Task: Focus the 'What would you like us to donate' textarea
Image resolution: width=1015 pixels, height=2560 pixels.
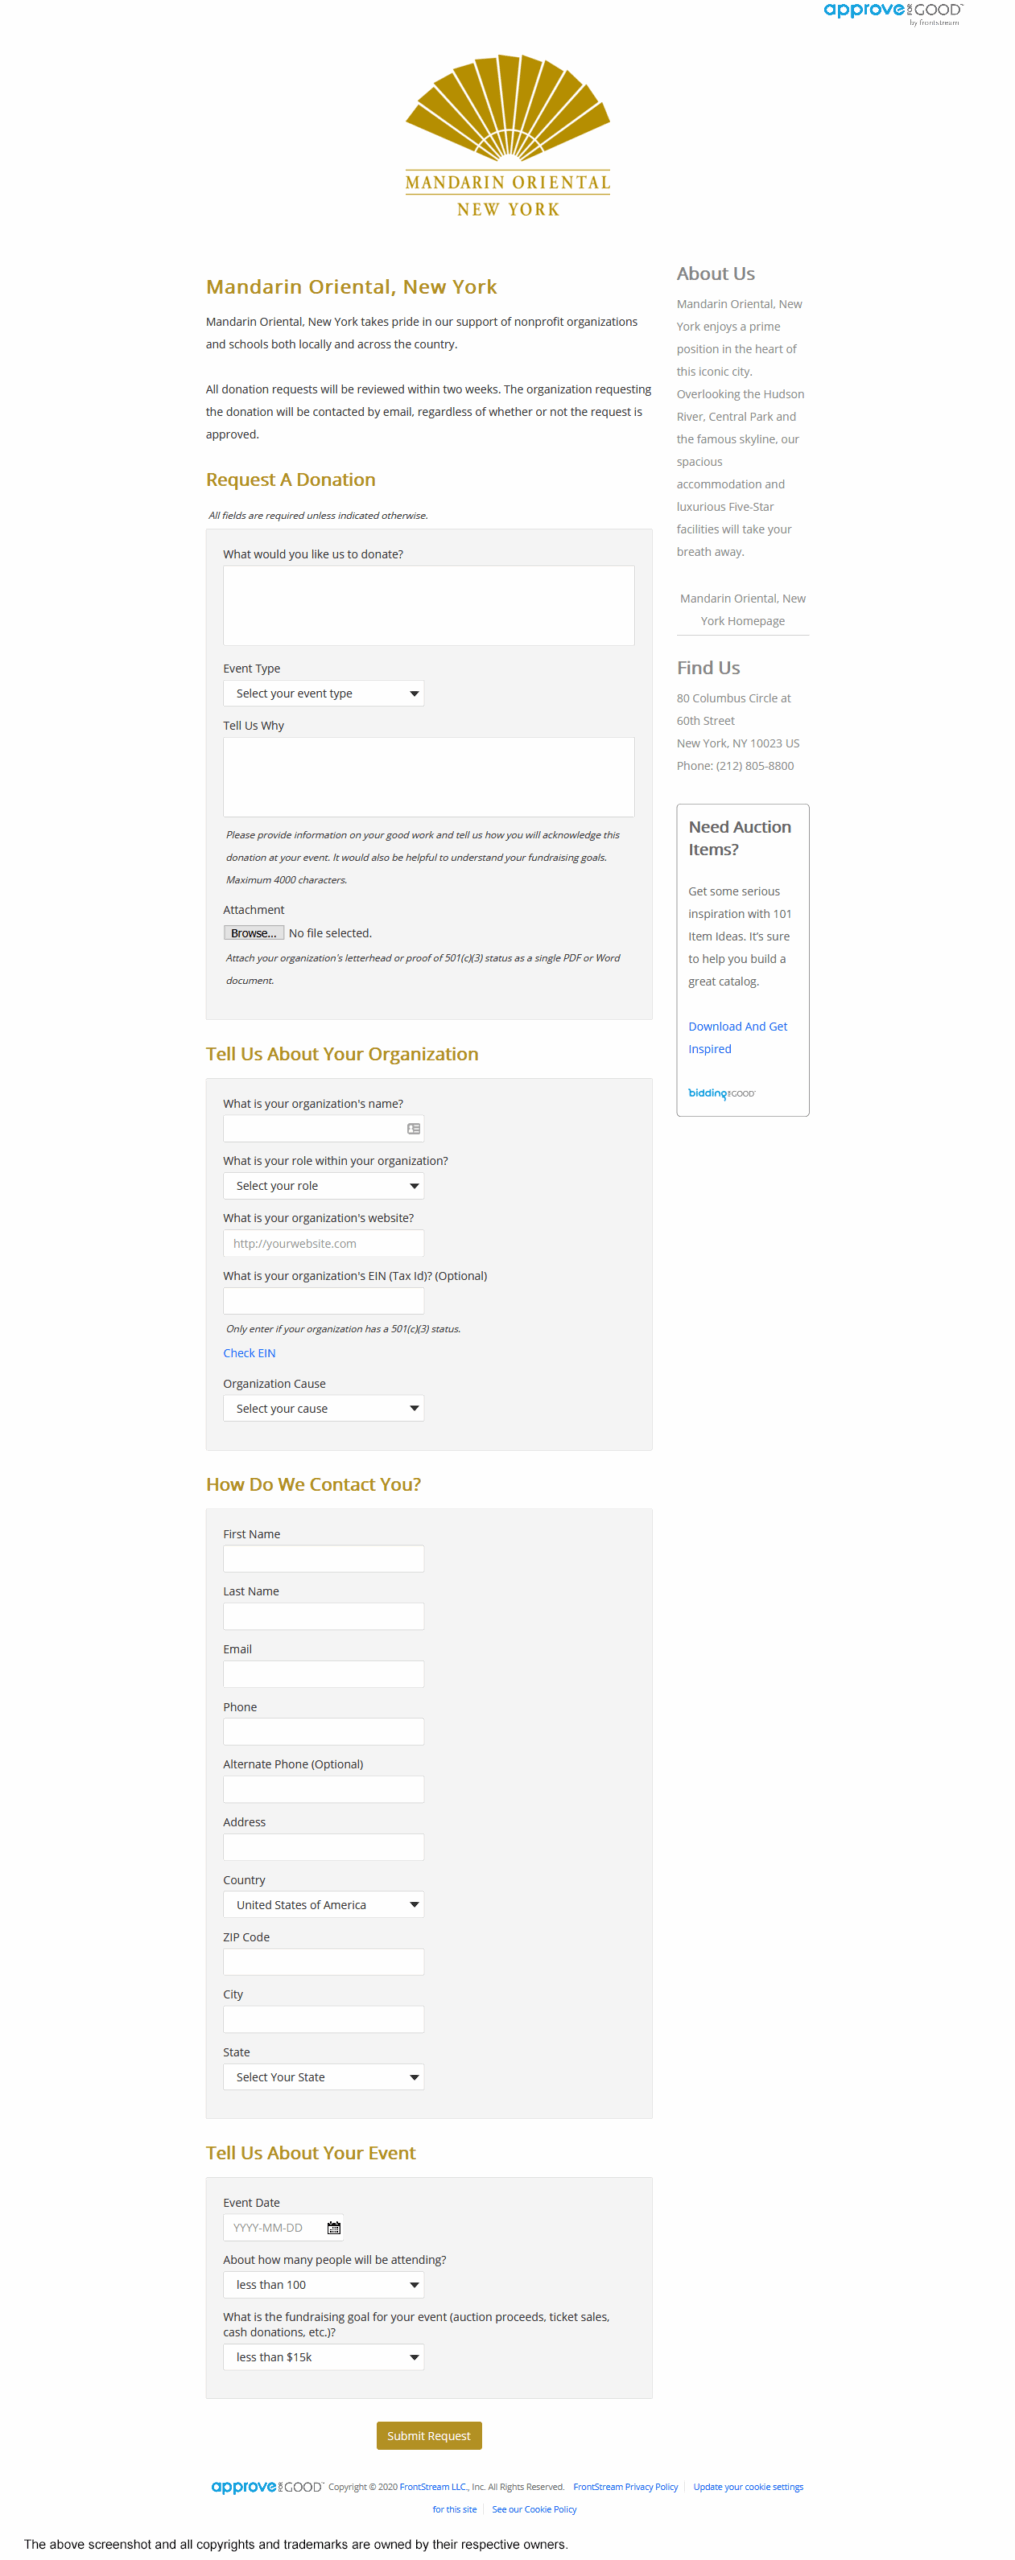Action: click(x=428, y=605)
